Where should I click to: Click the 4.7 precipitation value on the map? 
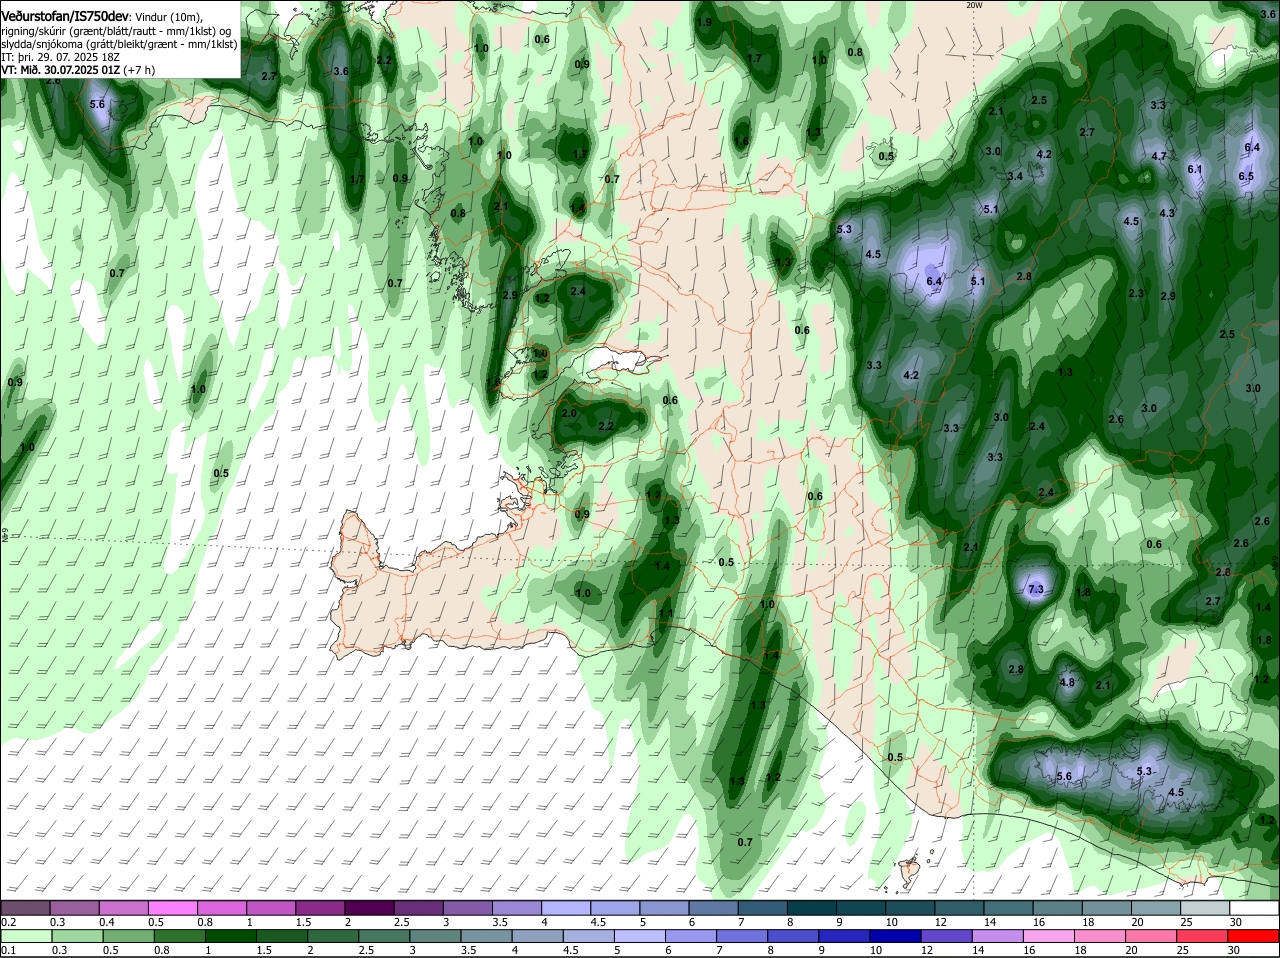point(1159,156)
